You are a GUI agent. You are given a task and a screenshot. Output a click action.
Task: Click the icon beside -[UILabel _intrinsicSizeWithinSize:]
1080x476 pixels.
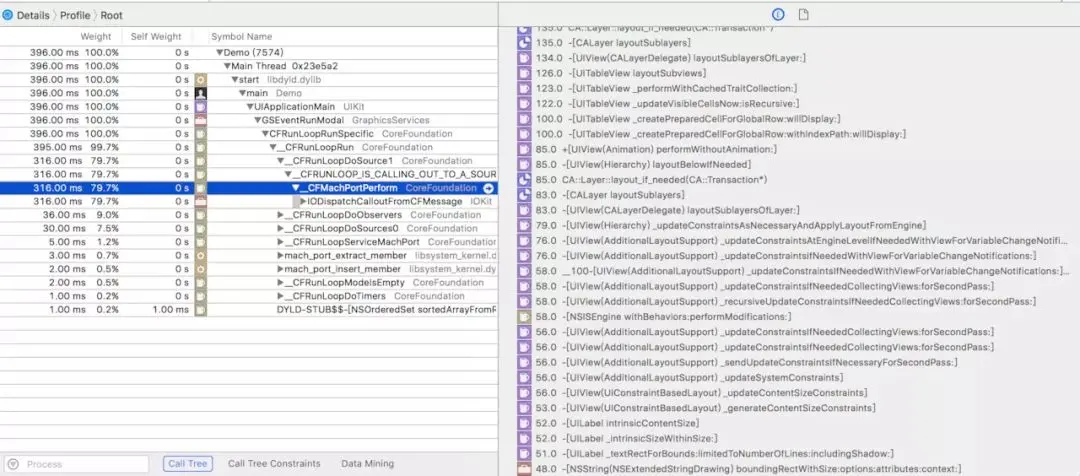pos(523,438)
